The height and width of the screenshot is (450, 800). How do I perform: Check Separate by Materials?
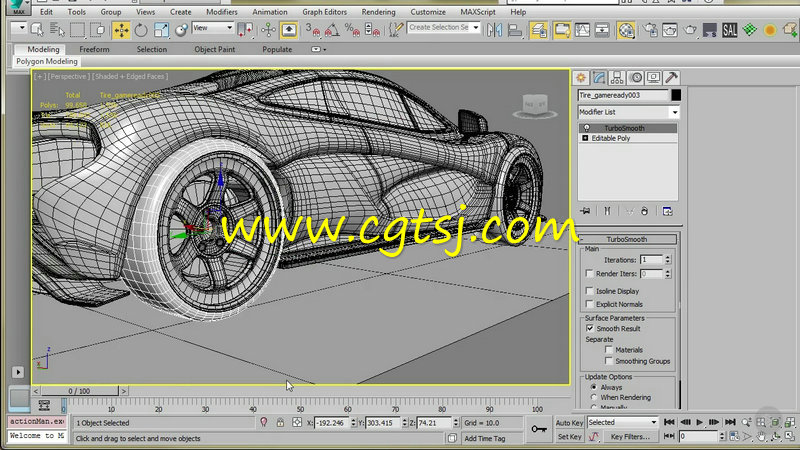[x=609, y=349]
